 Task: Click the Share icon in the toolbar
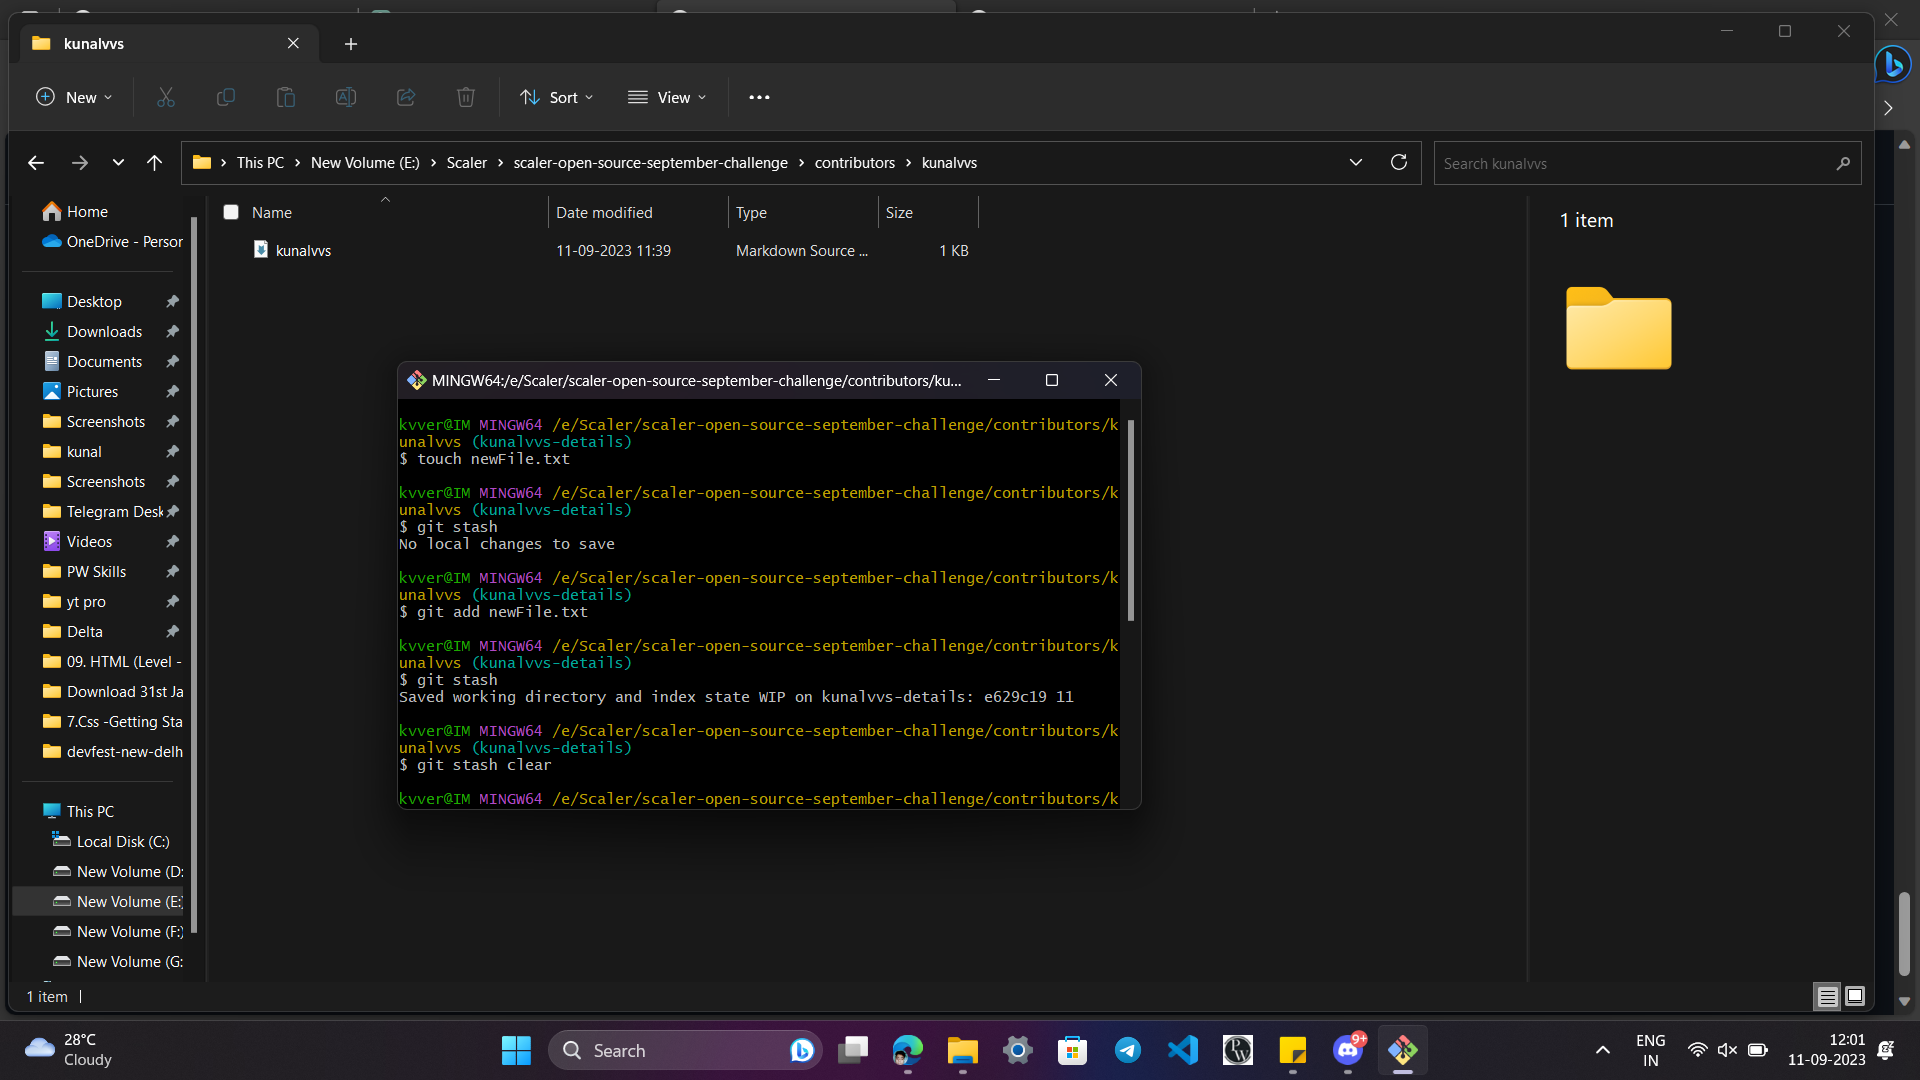click(405, 97)
